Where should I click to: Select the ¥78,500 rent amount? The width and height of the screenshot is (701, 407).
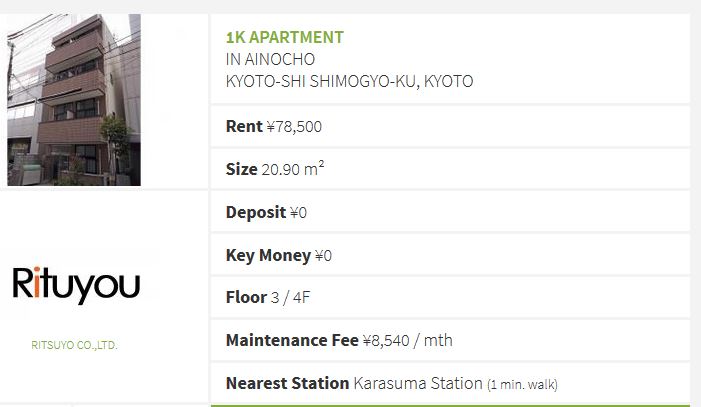(x=294, y=127)
